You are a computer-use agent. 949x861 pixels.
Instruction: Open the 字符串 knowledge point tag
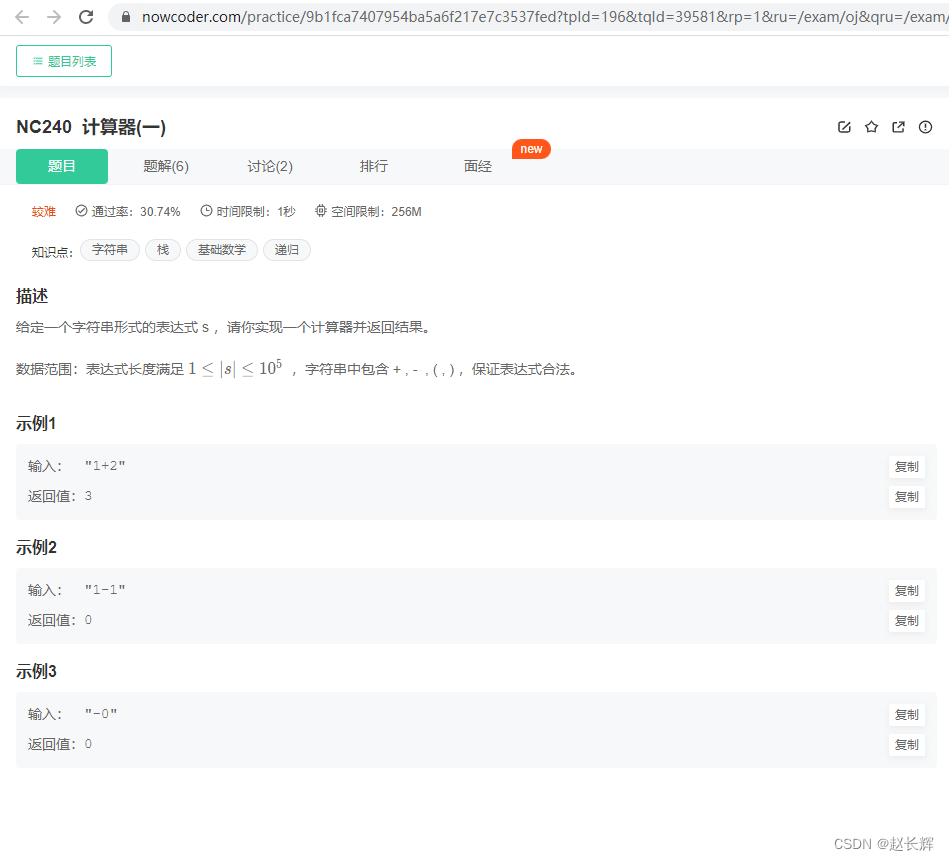coord(109,250)
